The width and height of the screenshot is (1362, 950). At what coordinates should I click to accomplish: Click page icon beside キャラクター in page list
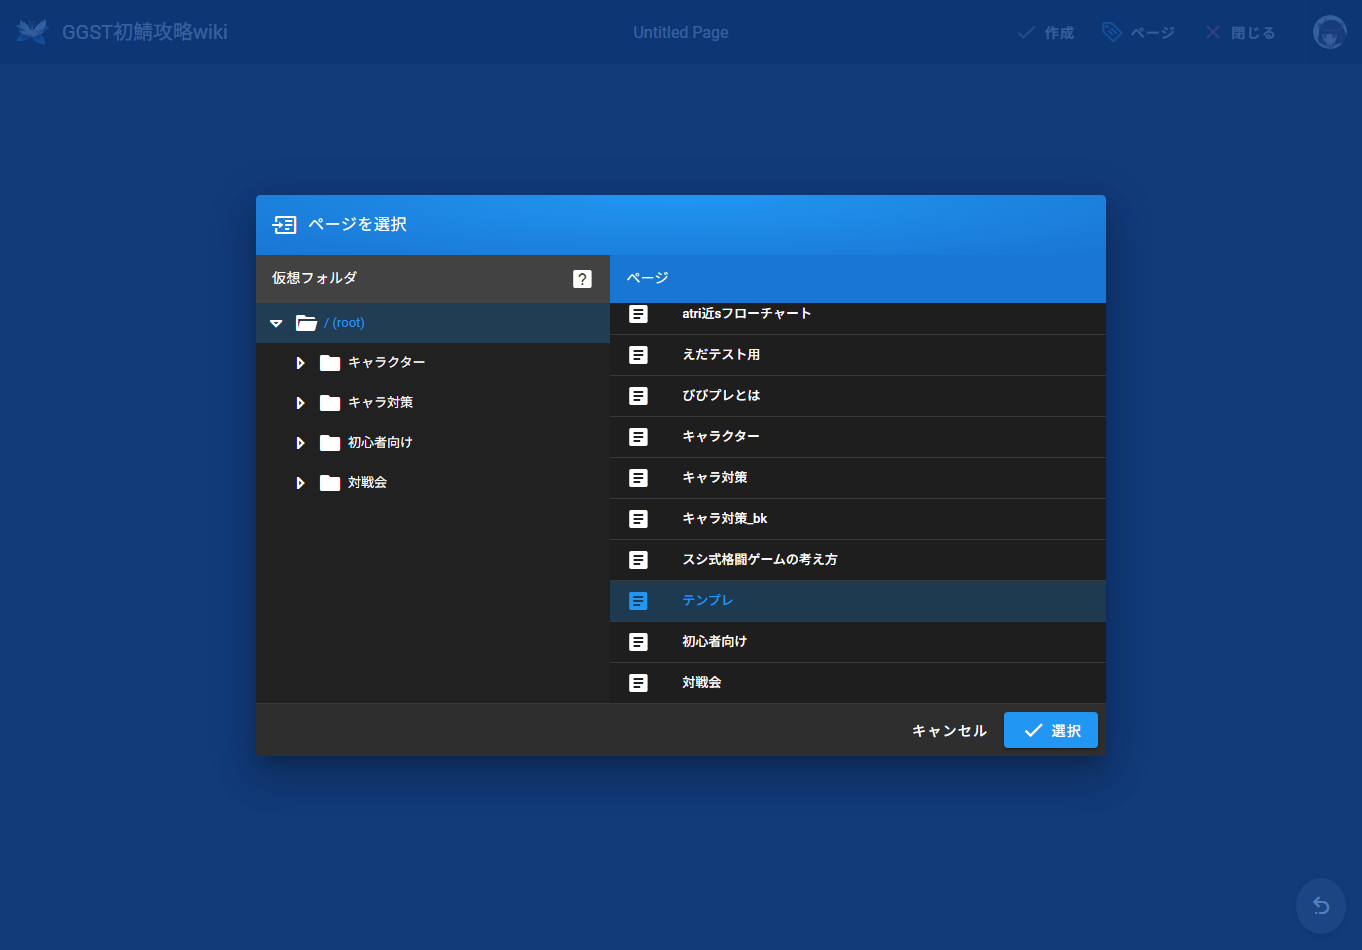click(638, 437)
